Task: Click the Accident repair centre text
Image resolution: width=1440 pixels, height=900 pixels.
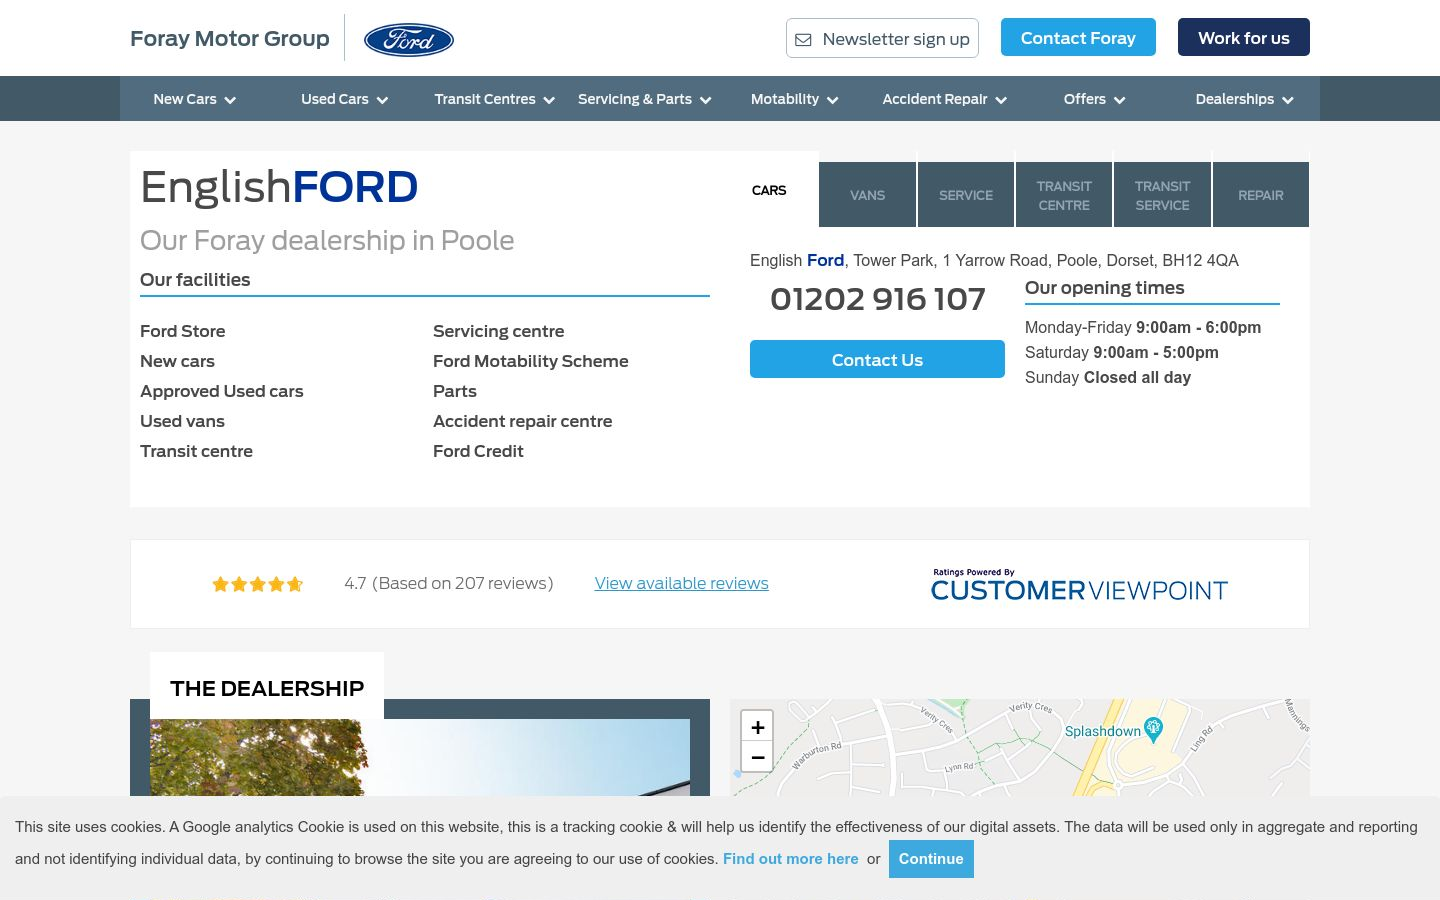Action: (x=523, y=421)
